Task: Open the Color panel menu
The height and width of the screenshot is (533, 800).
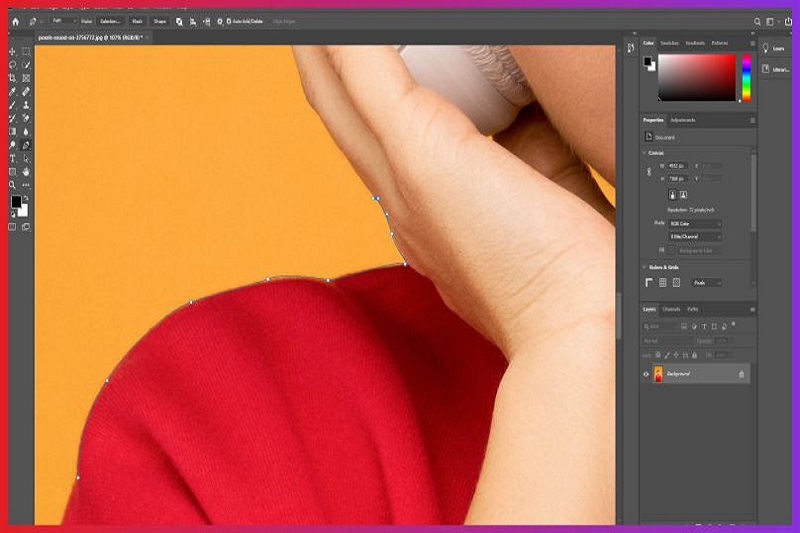Action: coord(752,44)
